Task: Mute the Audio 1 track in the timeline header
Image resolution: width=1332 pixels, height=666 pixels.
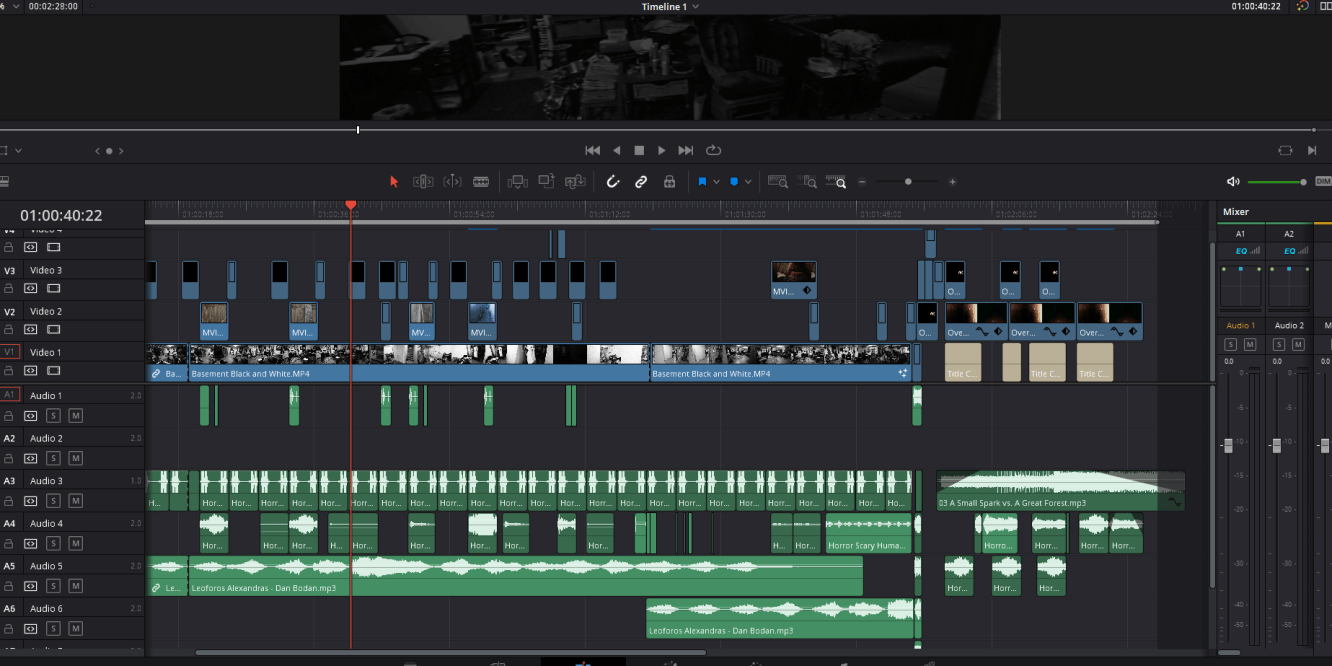Action: tap(75, 415)
